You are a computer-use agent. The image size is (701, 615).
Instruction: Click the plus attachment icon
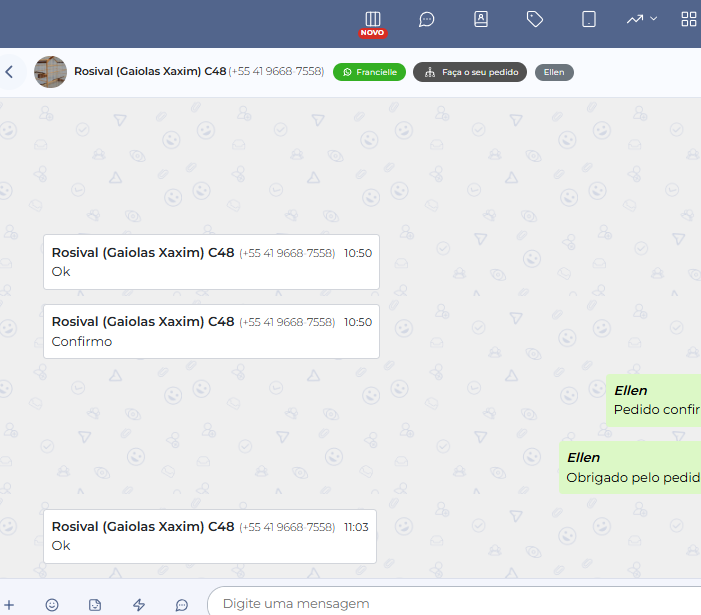point(9,605)
